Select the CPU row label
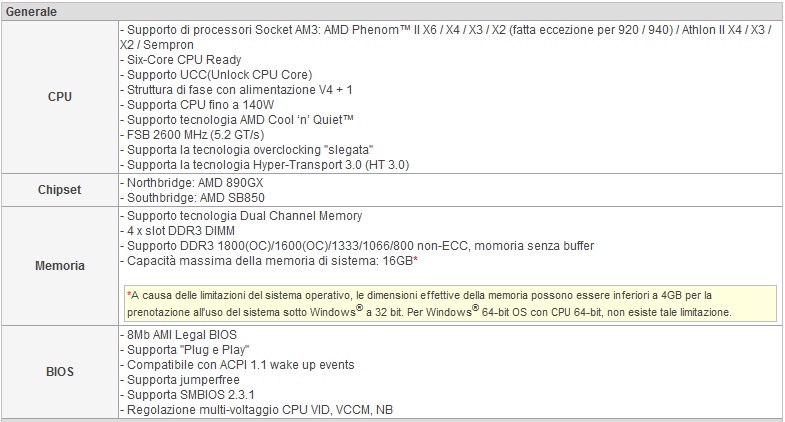785x422 pixels. (x=60, y=97)
